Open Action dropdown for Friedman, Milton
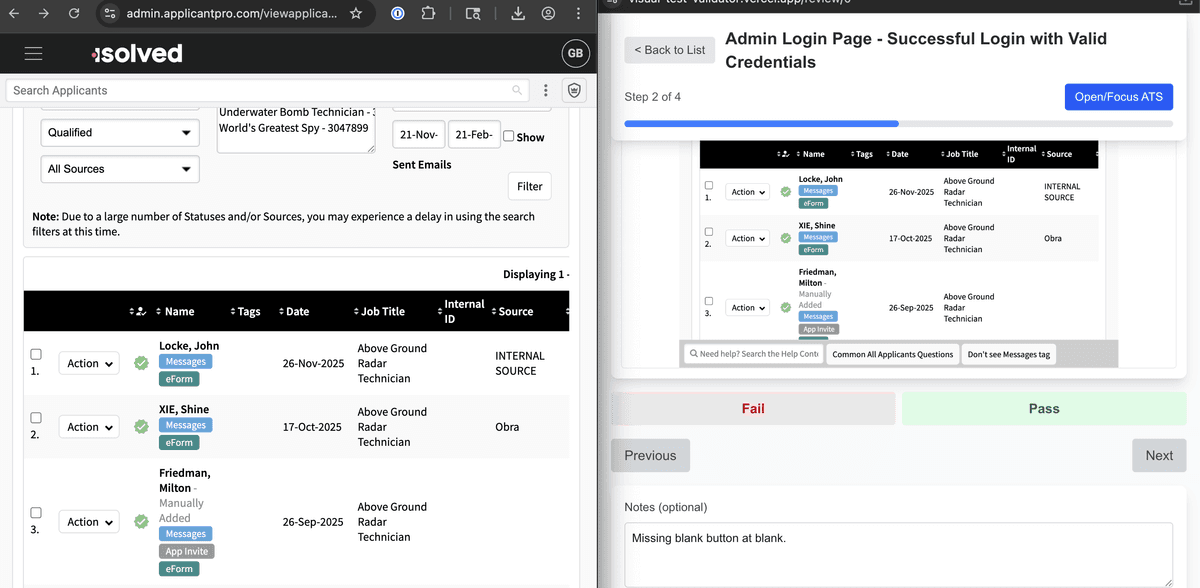Screen dimensions: 1200x588 click(89, 521)
